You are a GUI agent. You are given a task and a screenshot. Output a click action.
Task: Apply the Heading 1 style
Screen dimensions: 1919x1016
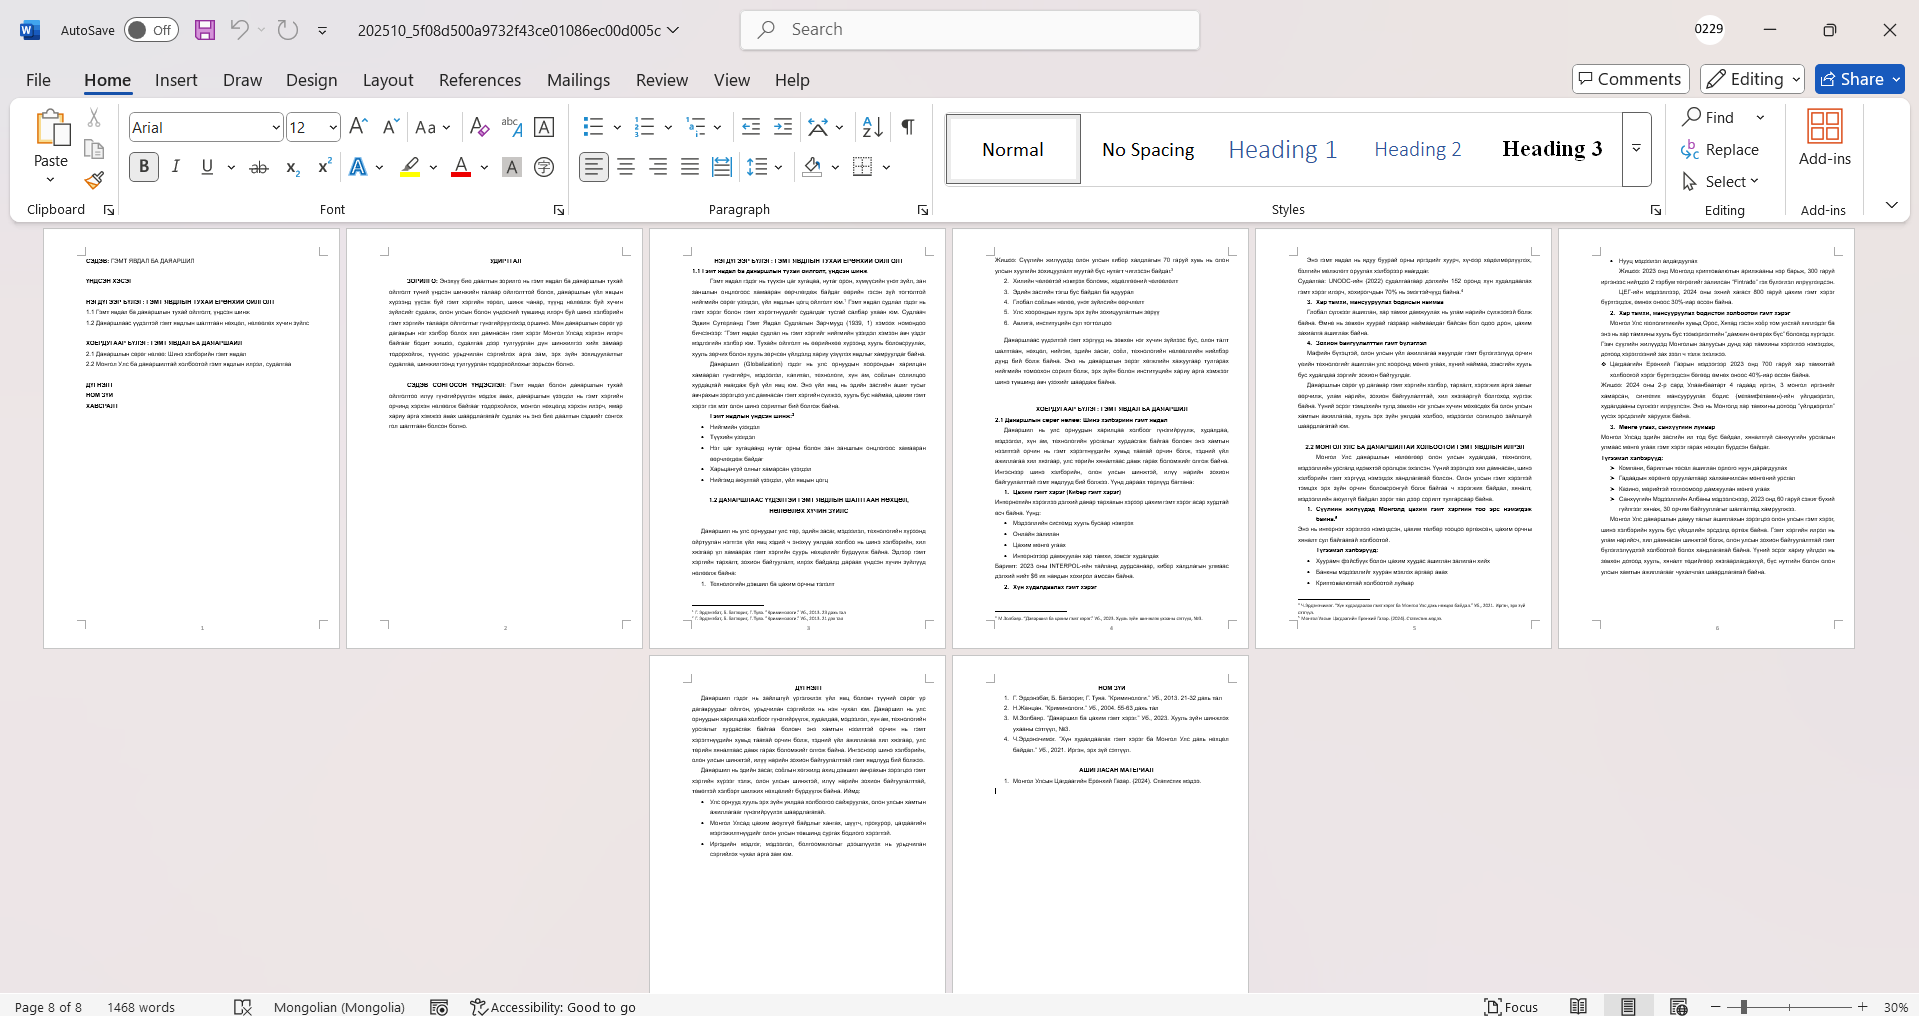1282,149
